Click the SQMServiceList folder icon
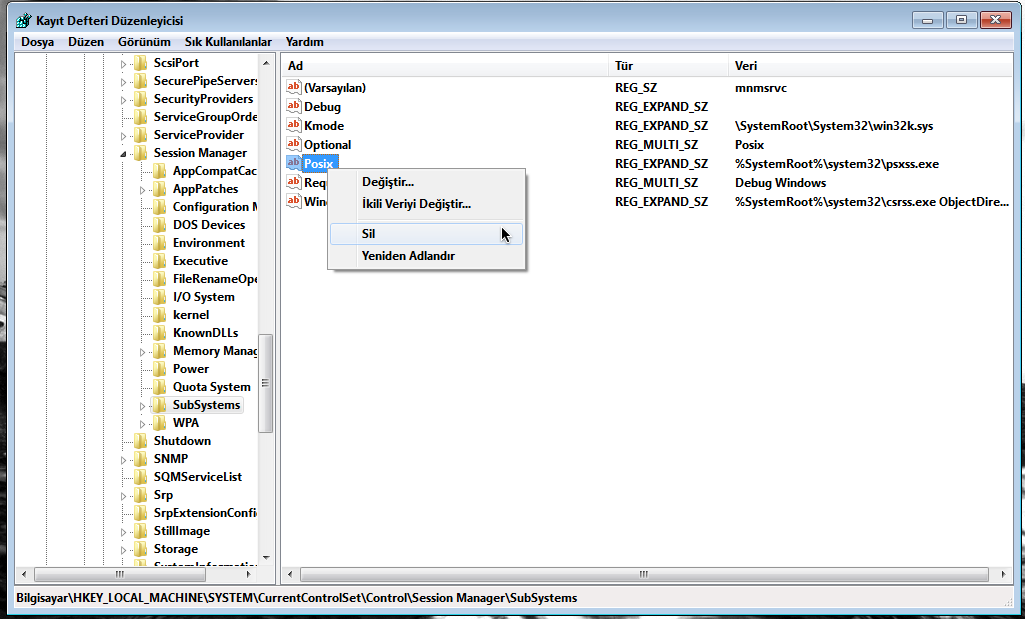Screen dimensions: 1025x619 [x=141, y=477]
